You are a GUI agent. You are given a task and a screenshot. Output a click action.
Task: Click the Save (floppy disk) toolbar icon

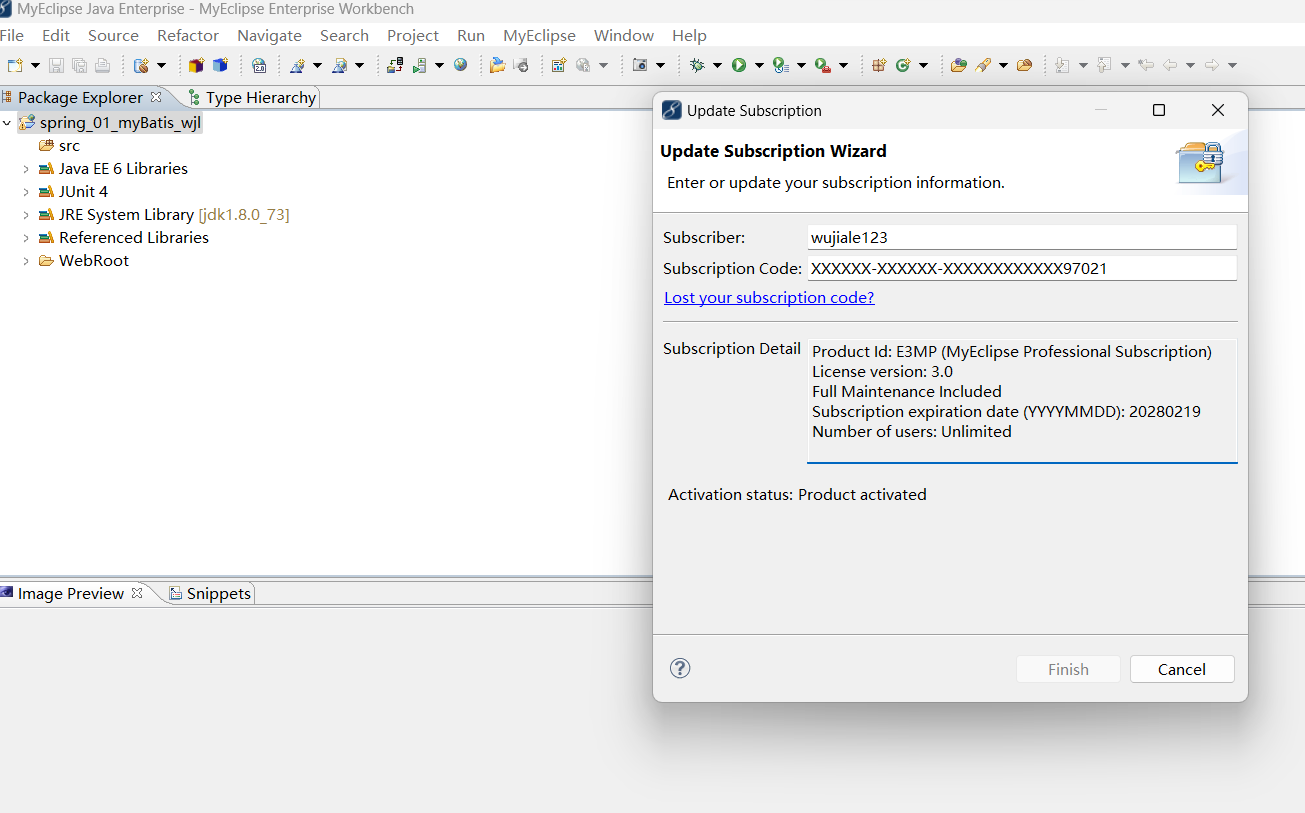56,65
